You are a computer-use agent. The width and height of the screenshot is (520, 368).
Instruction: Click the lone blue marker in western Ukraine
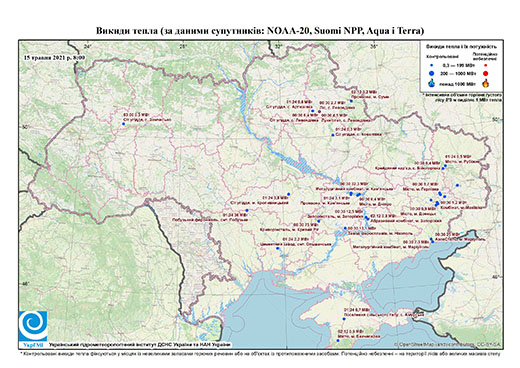tap(123, 124)
